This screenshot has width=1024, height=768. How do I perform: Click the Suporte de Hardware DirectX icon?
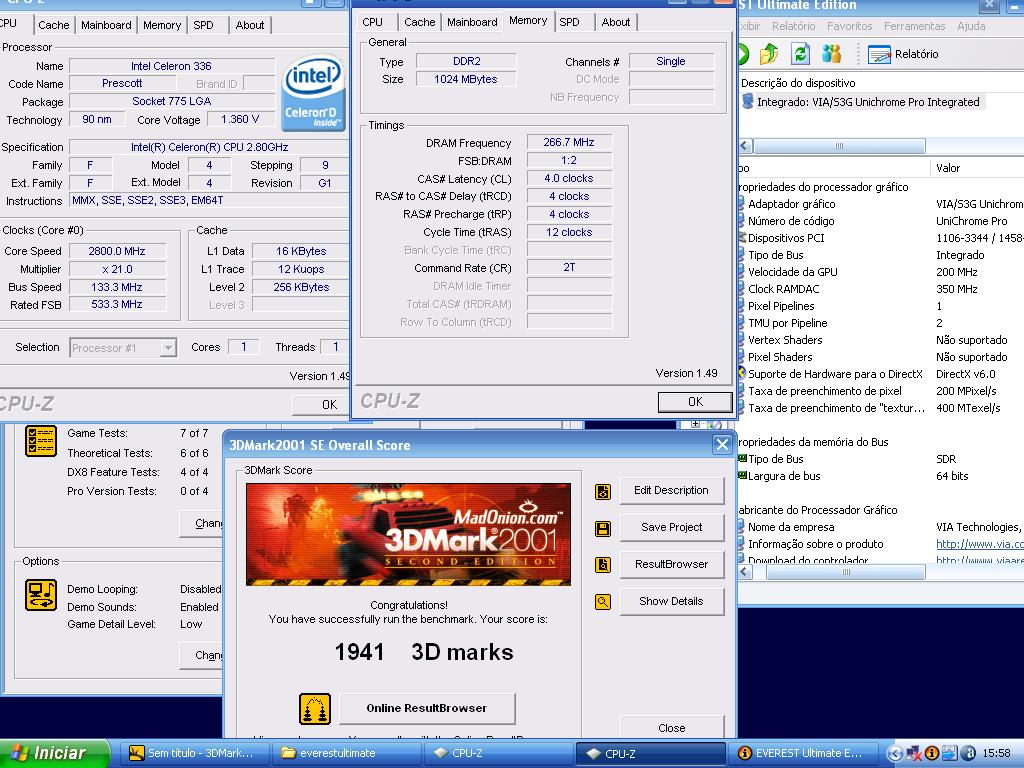click(741, 373)
